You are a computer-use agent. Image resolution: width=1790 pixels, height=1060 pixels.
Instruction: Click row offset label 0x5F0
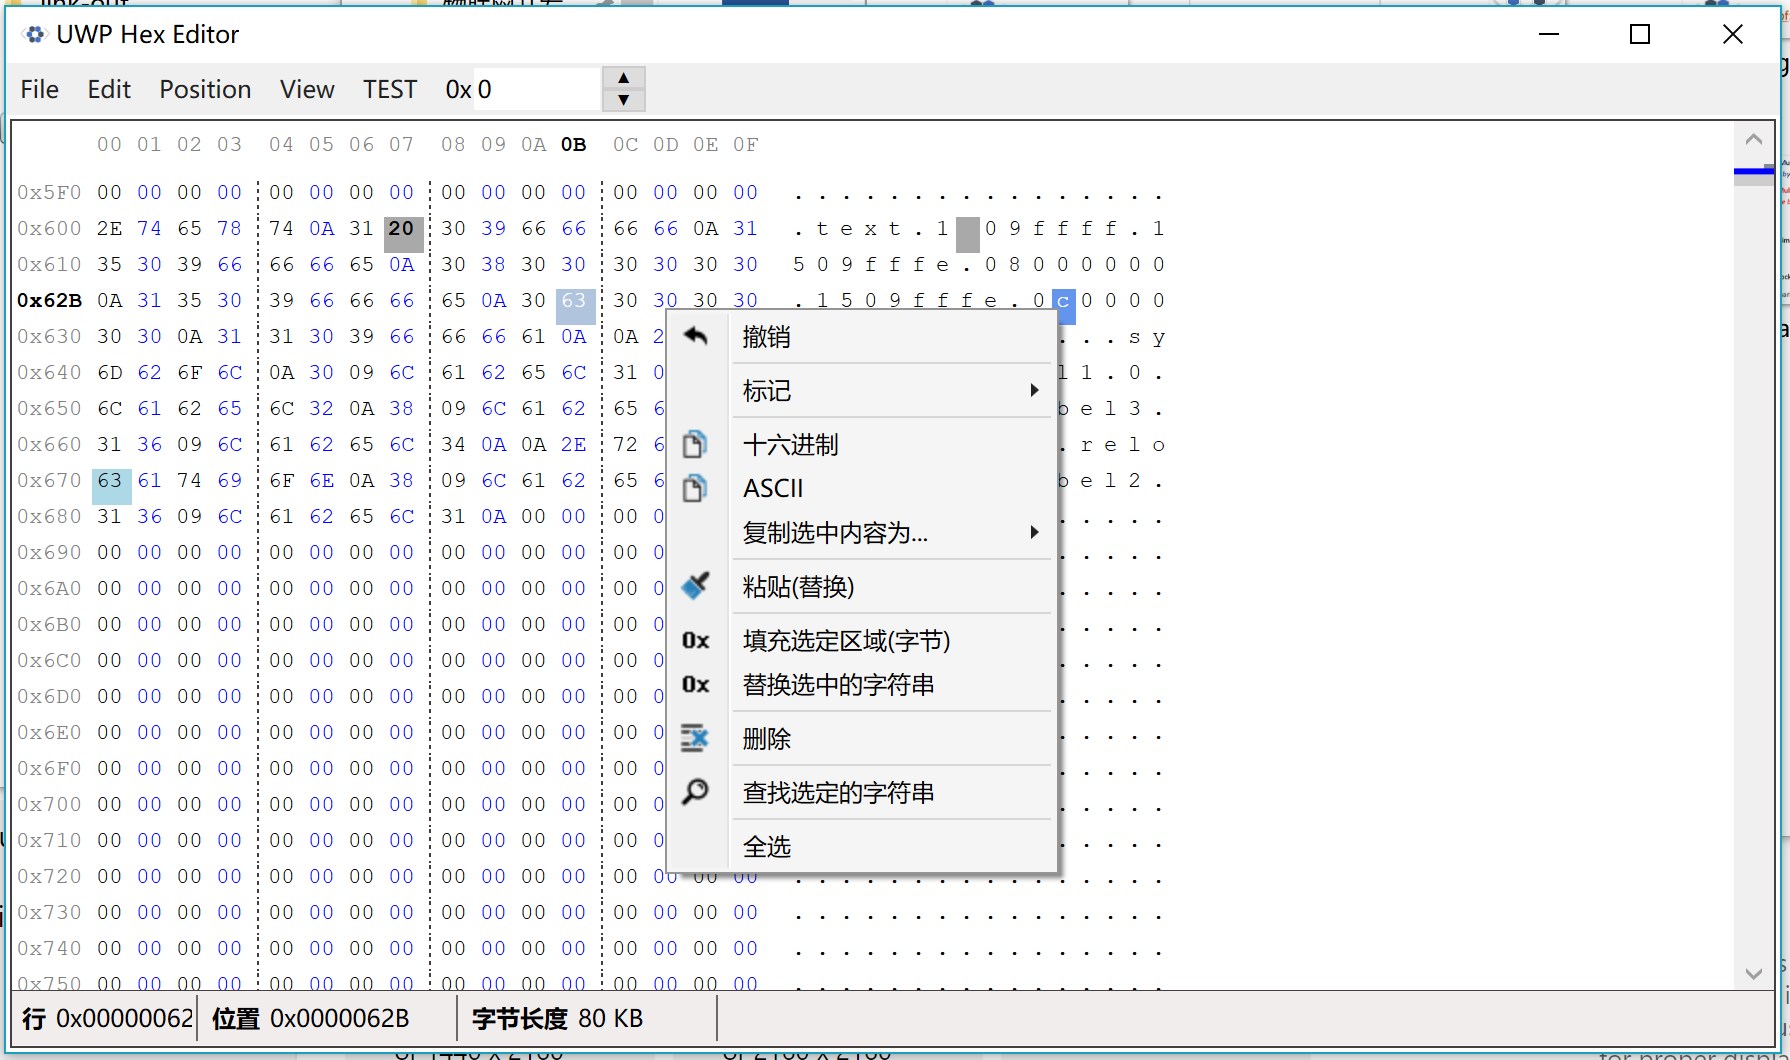[49, 192]
